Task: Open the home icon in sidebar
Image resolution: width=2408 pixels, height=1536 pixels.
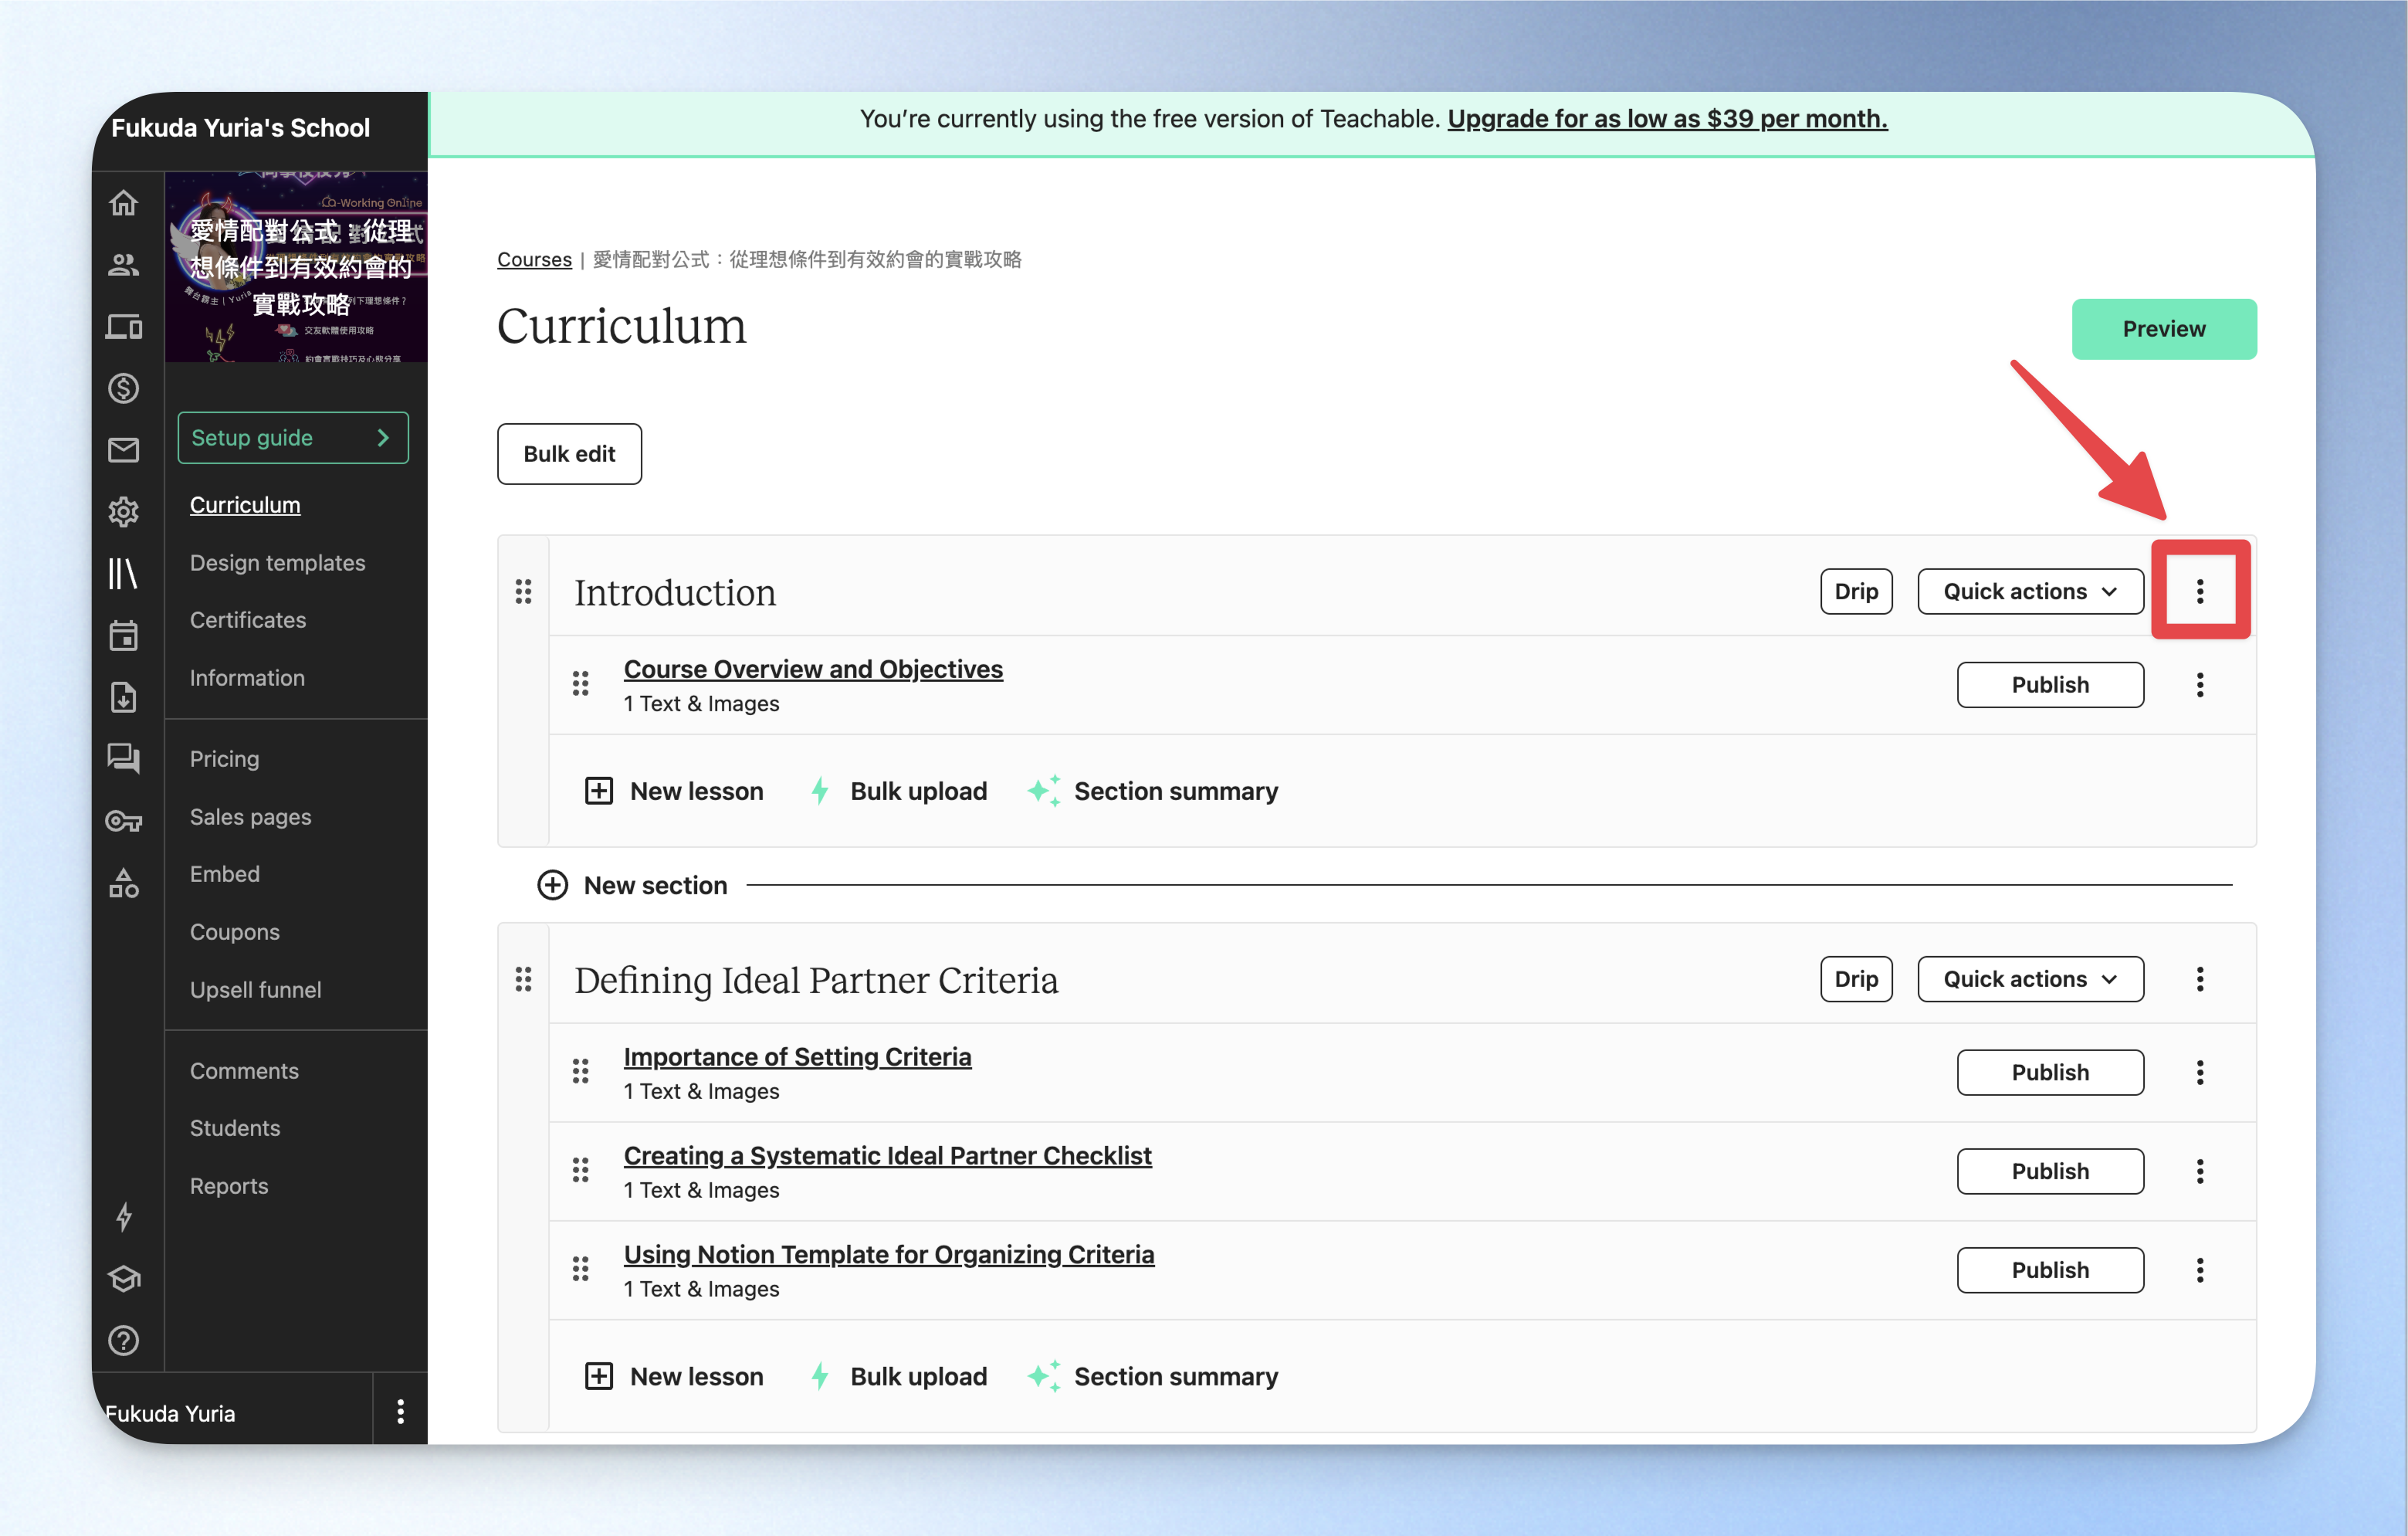Action: [x=123, y=203]
